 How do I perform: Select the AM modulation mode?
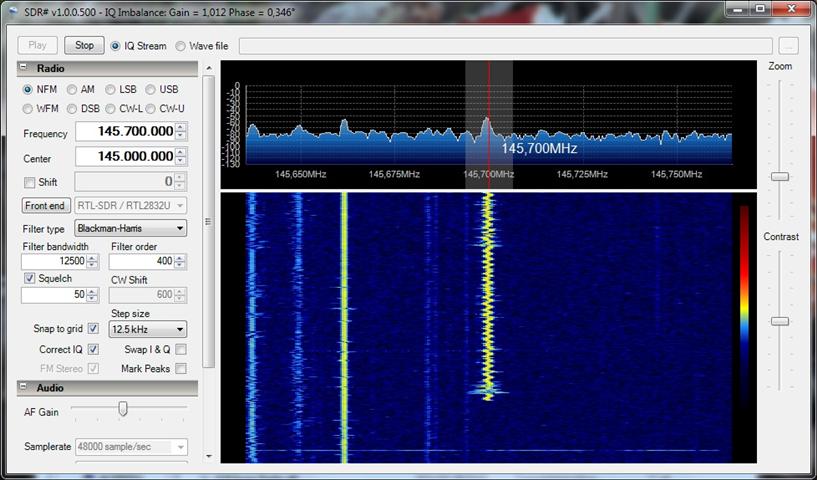tap(72, 89)
